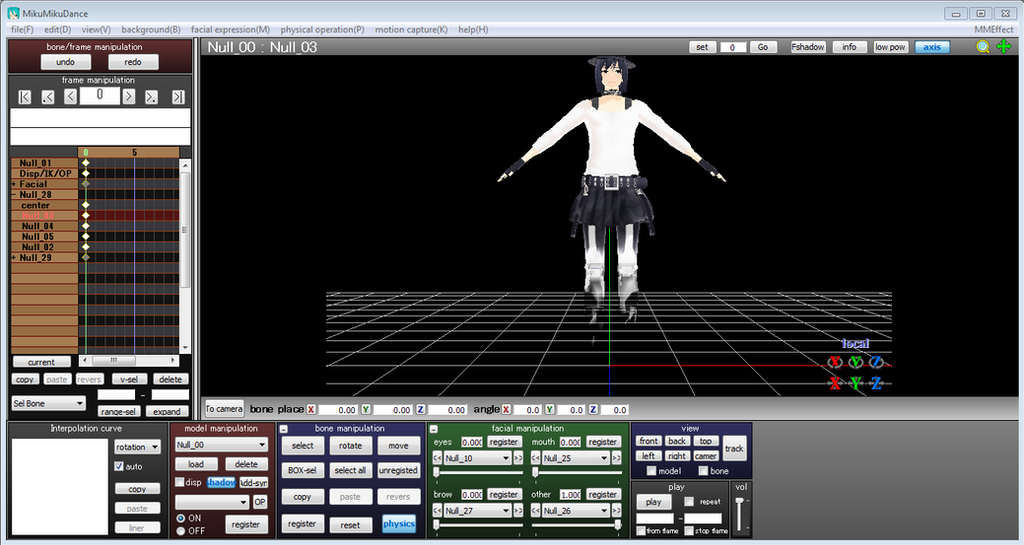The height and width of the screenshot is (545, 1024).
Task: Click the current frame number field
Action: click(100, 96)
